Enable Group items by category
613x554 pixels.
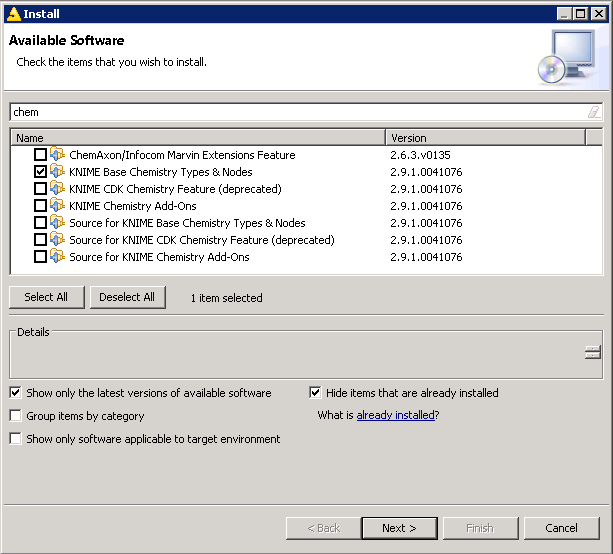(x=16, y=416)
